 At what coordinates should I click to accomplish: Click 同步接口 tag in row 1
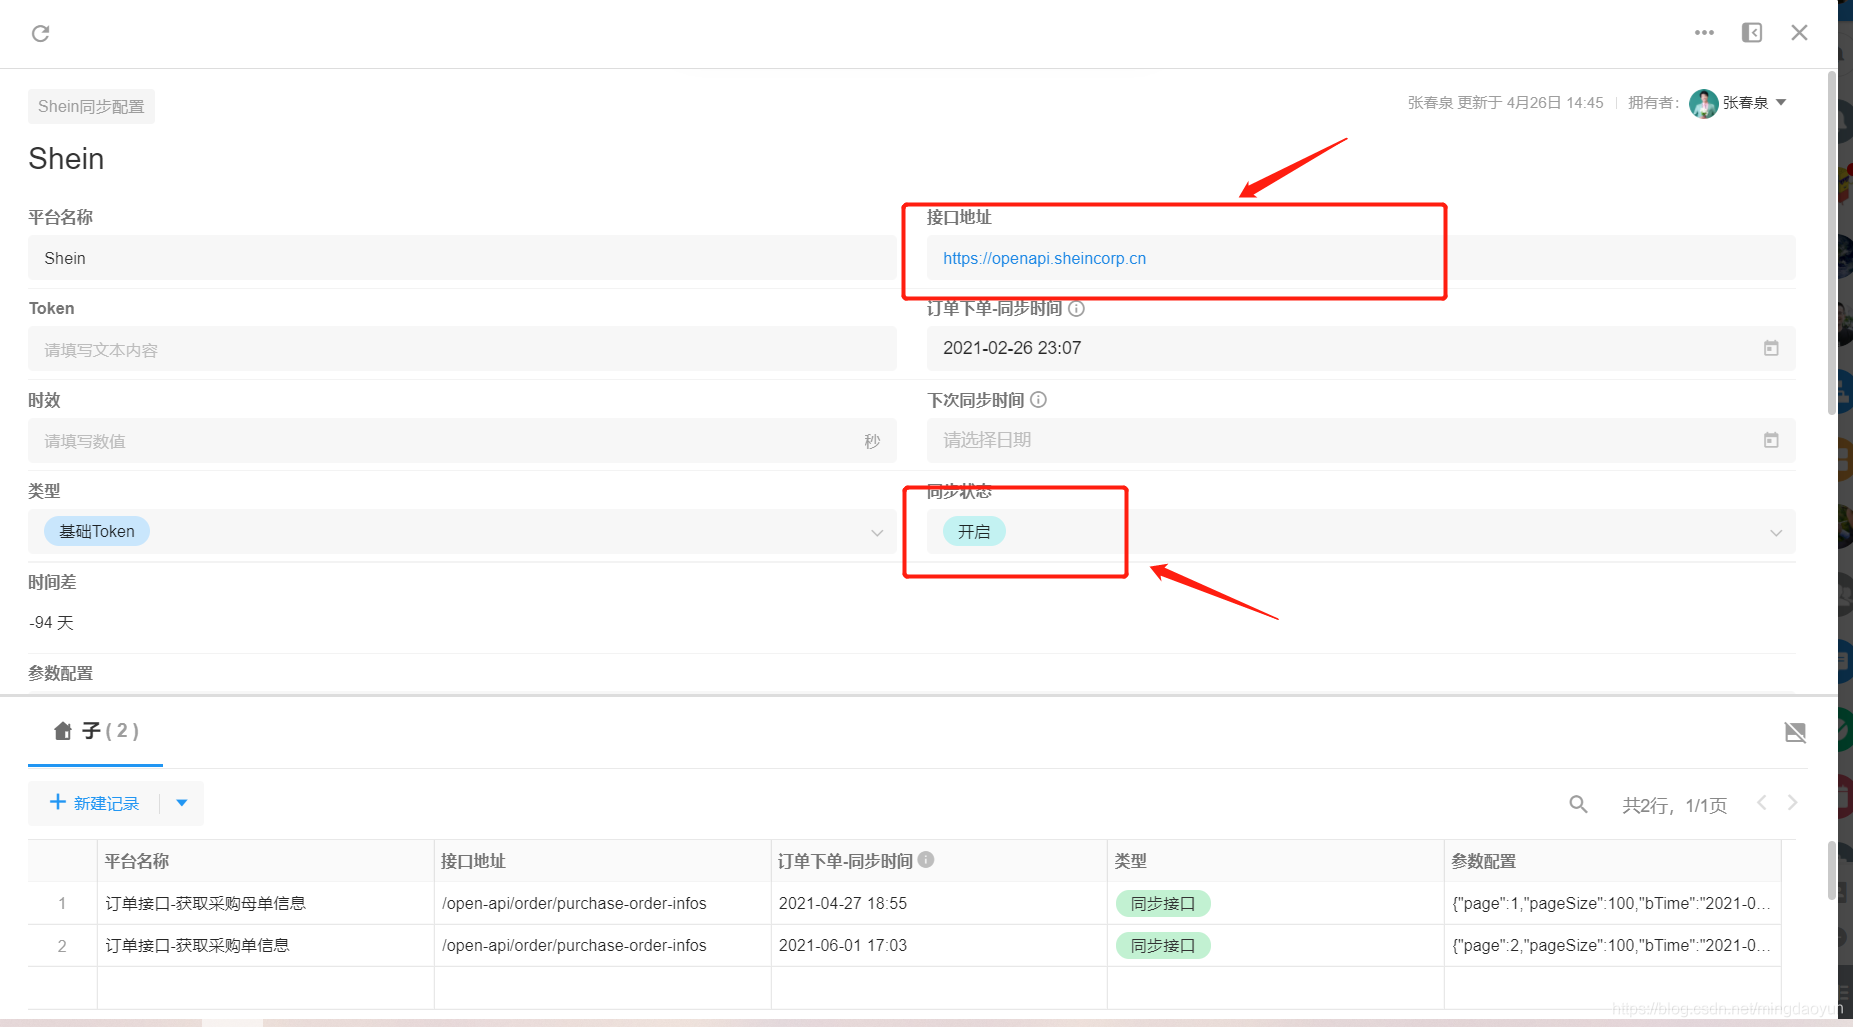click(1163, 903)
